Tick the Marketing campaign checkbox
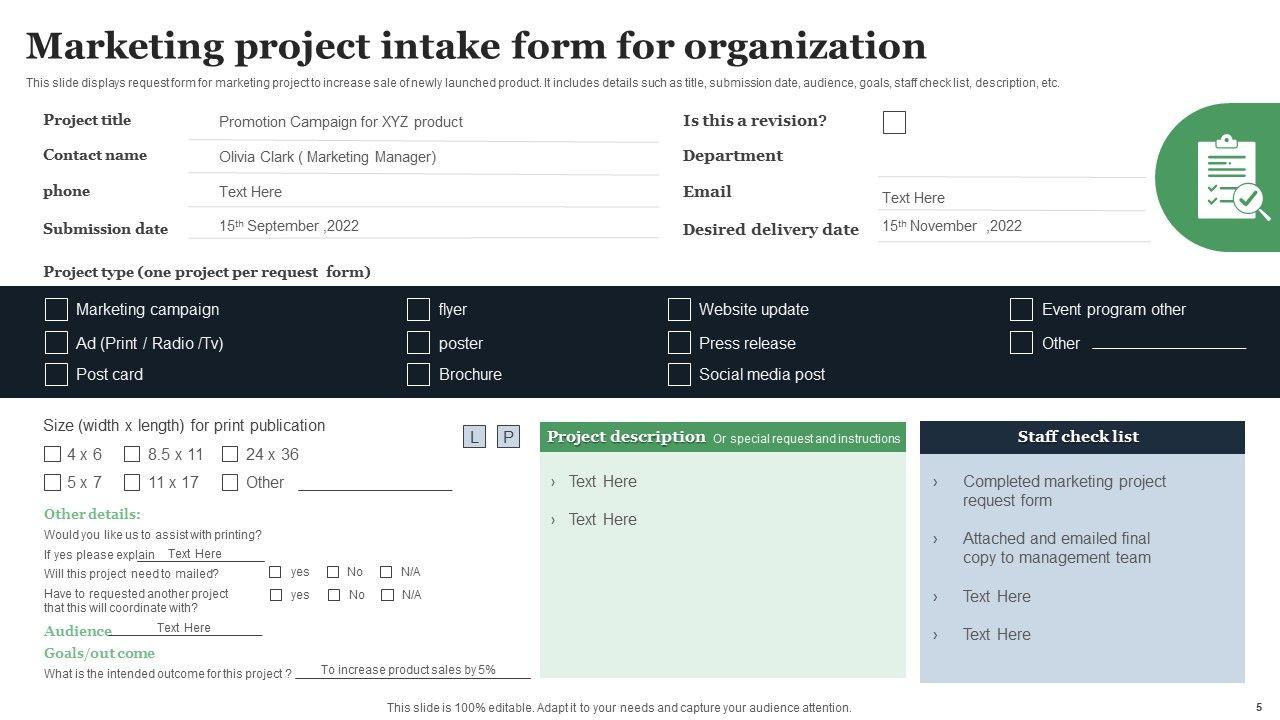The image size is (1280, 720). (57, 310)
